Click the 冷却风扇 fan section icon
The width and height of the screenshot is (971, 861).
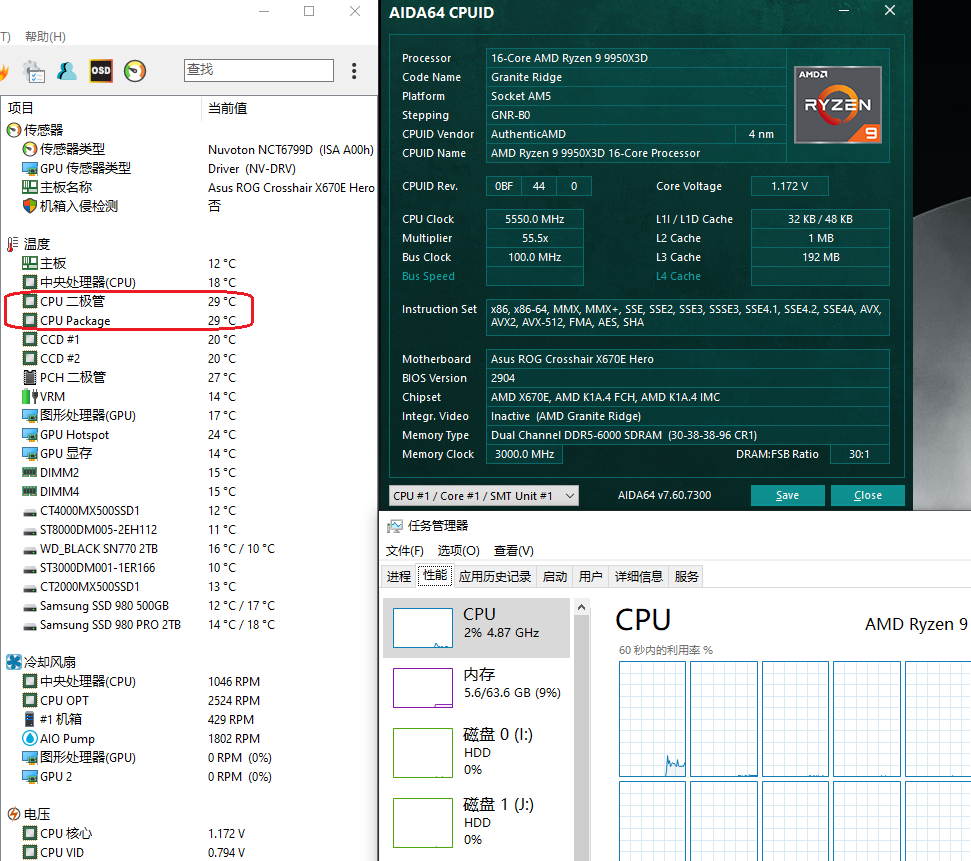(14, 662)
